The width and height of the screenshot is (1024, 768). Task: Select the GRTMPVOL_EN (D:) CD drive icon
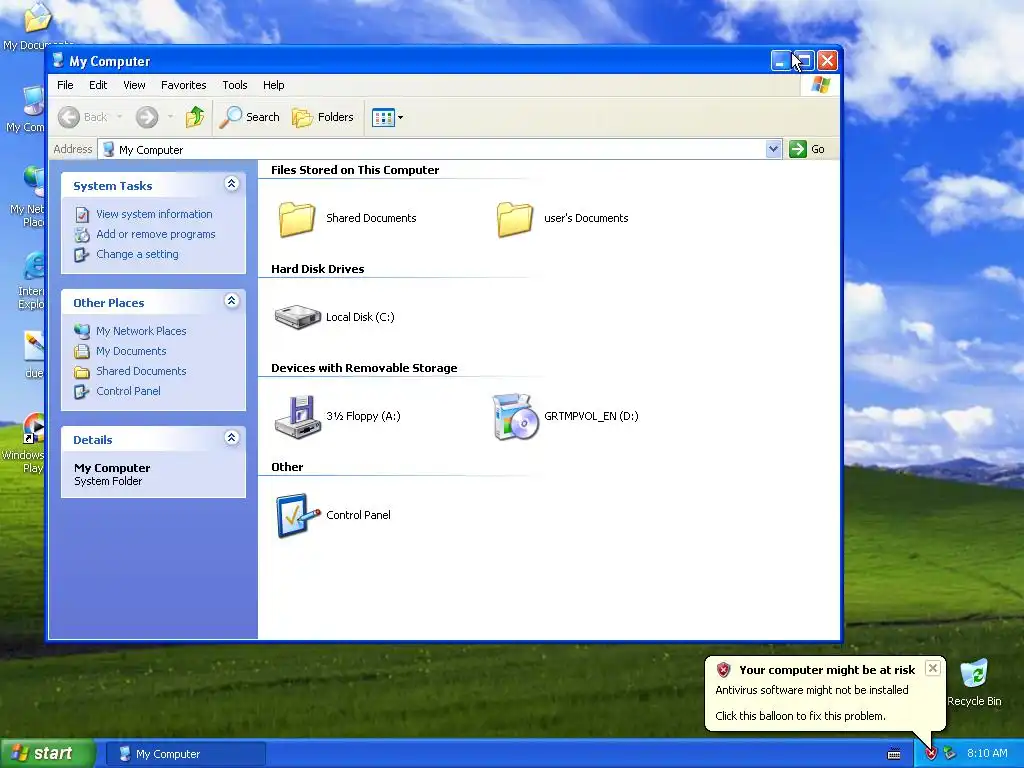515,417
